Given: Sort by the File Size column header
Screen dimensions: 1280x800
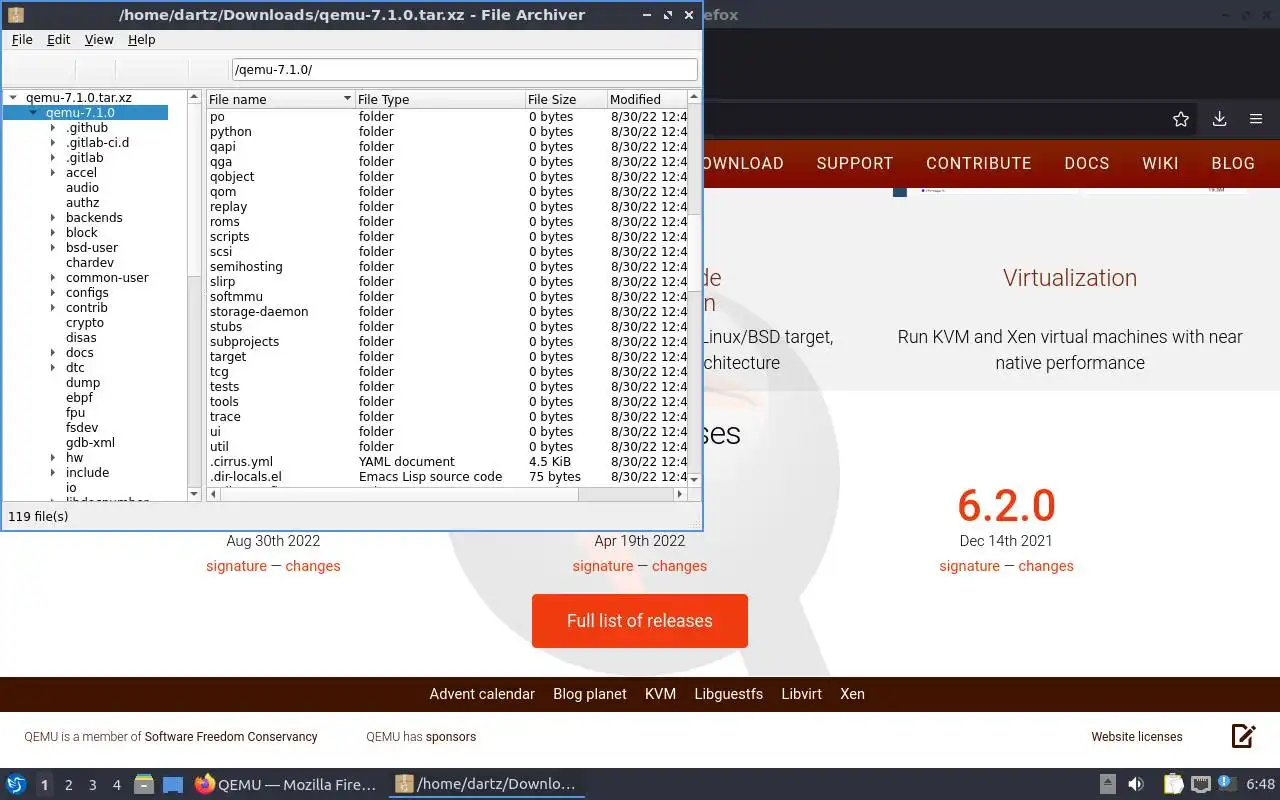Looking at the screenshot, I should (566, 99).
